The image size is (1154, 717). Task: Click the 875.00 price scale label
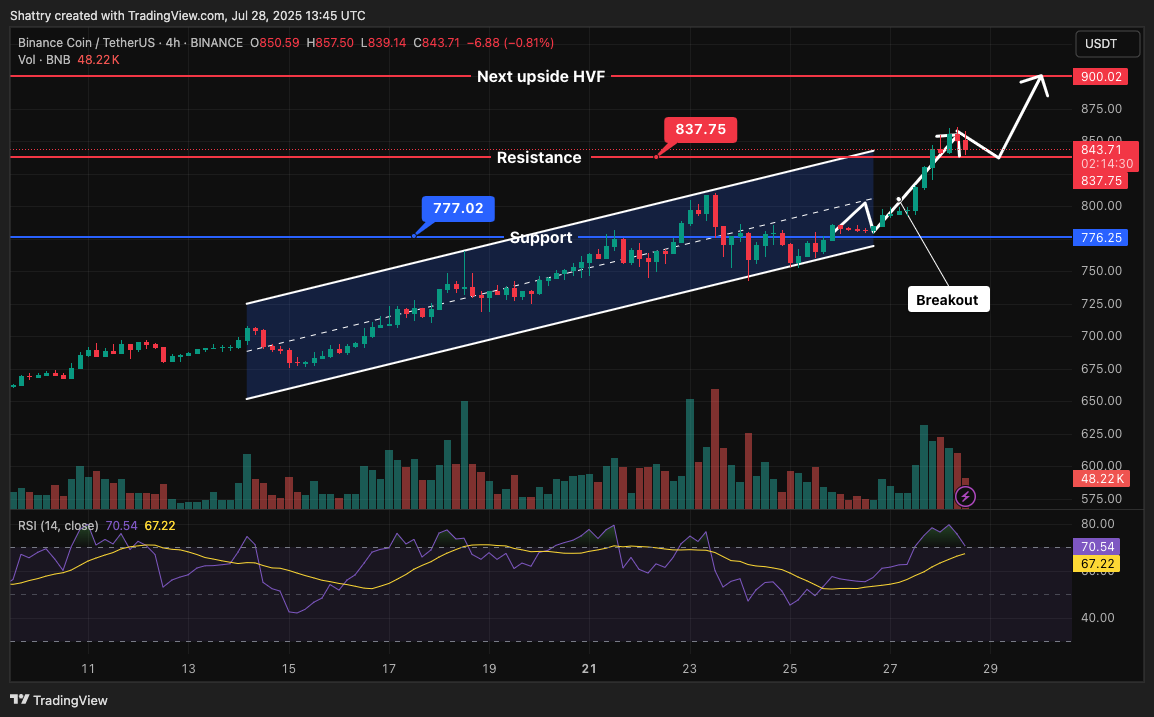pyautogui.click(x=1101, y=109)
